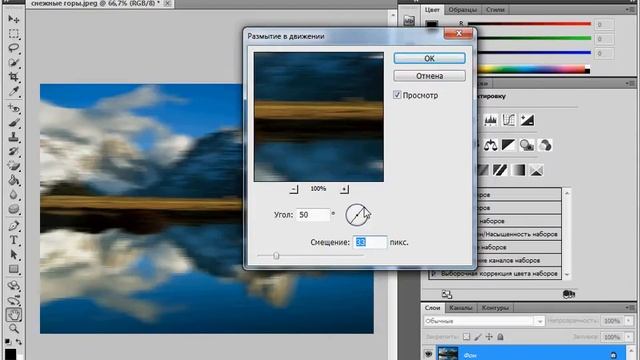640x360 pixels.
Task: Uncheck the Просмотр preview checkbox
Action: [x=397, y=95]
